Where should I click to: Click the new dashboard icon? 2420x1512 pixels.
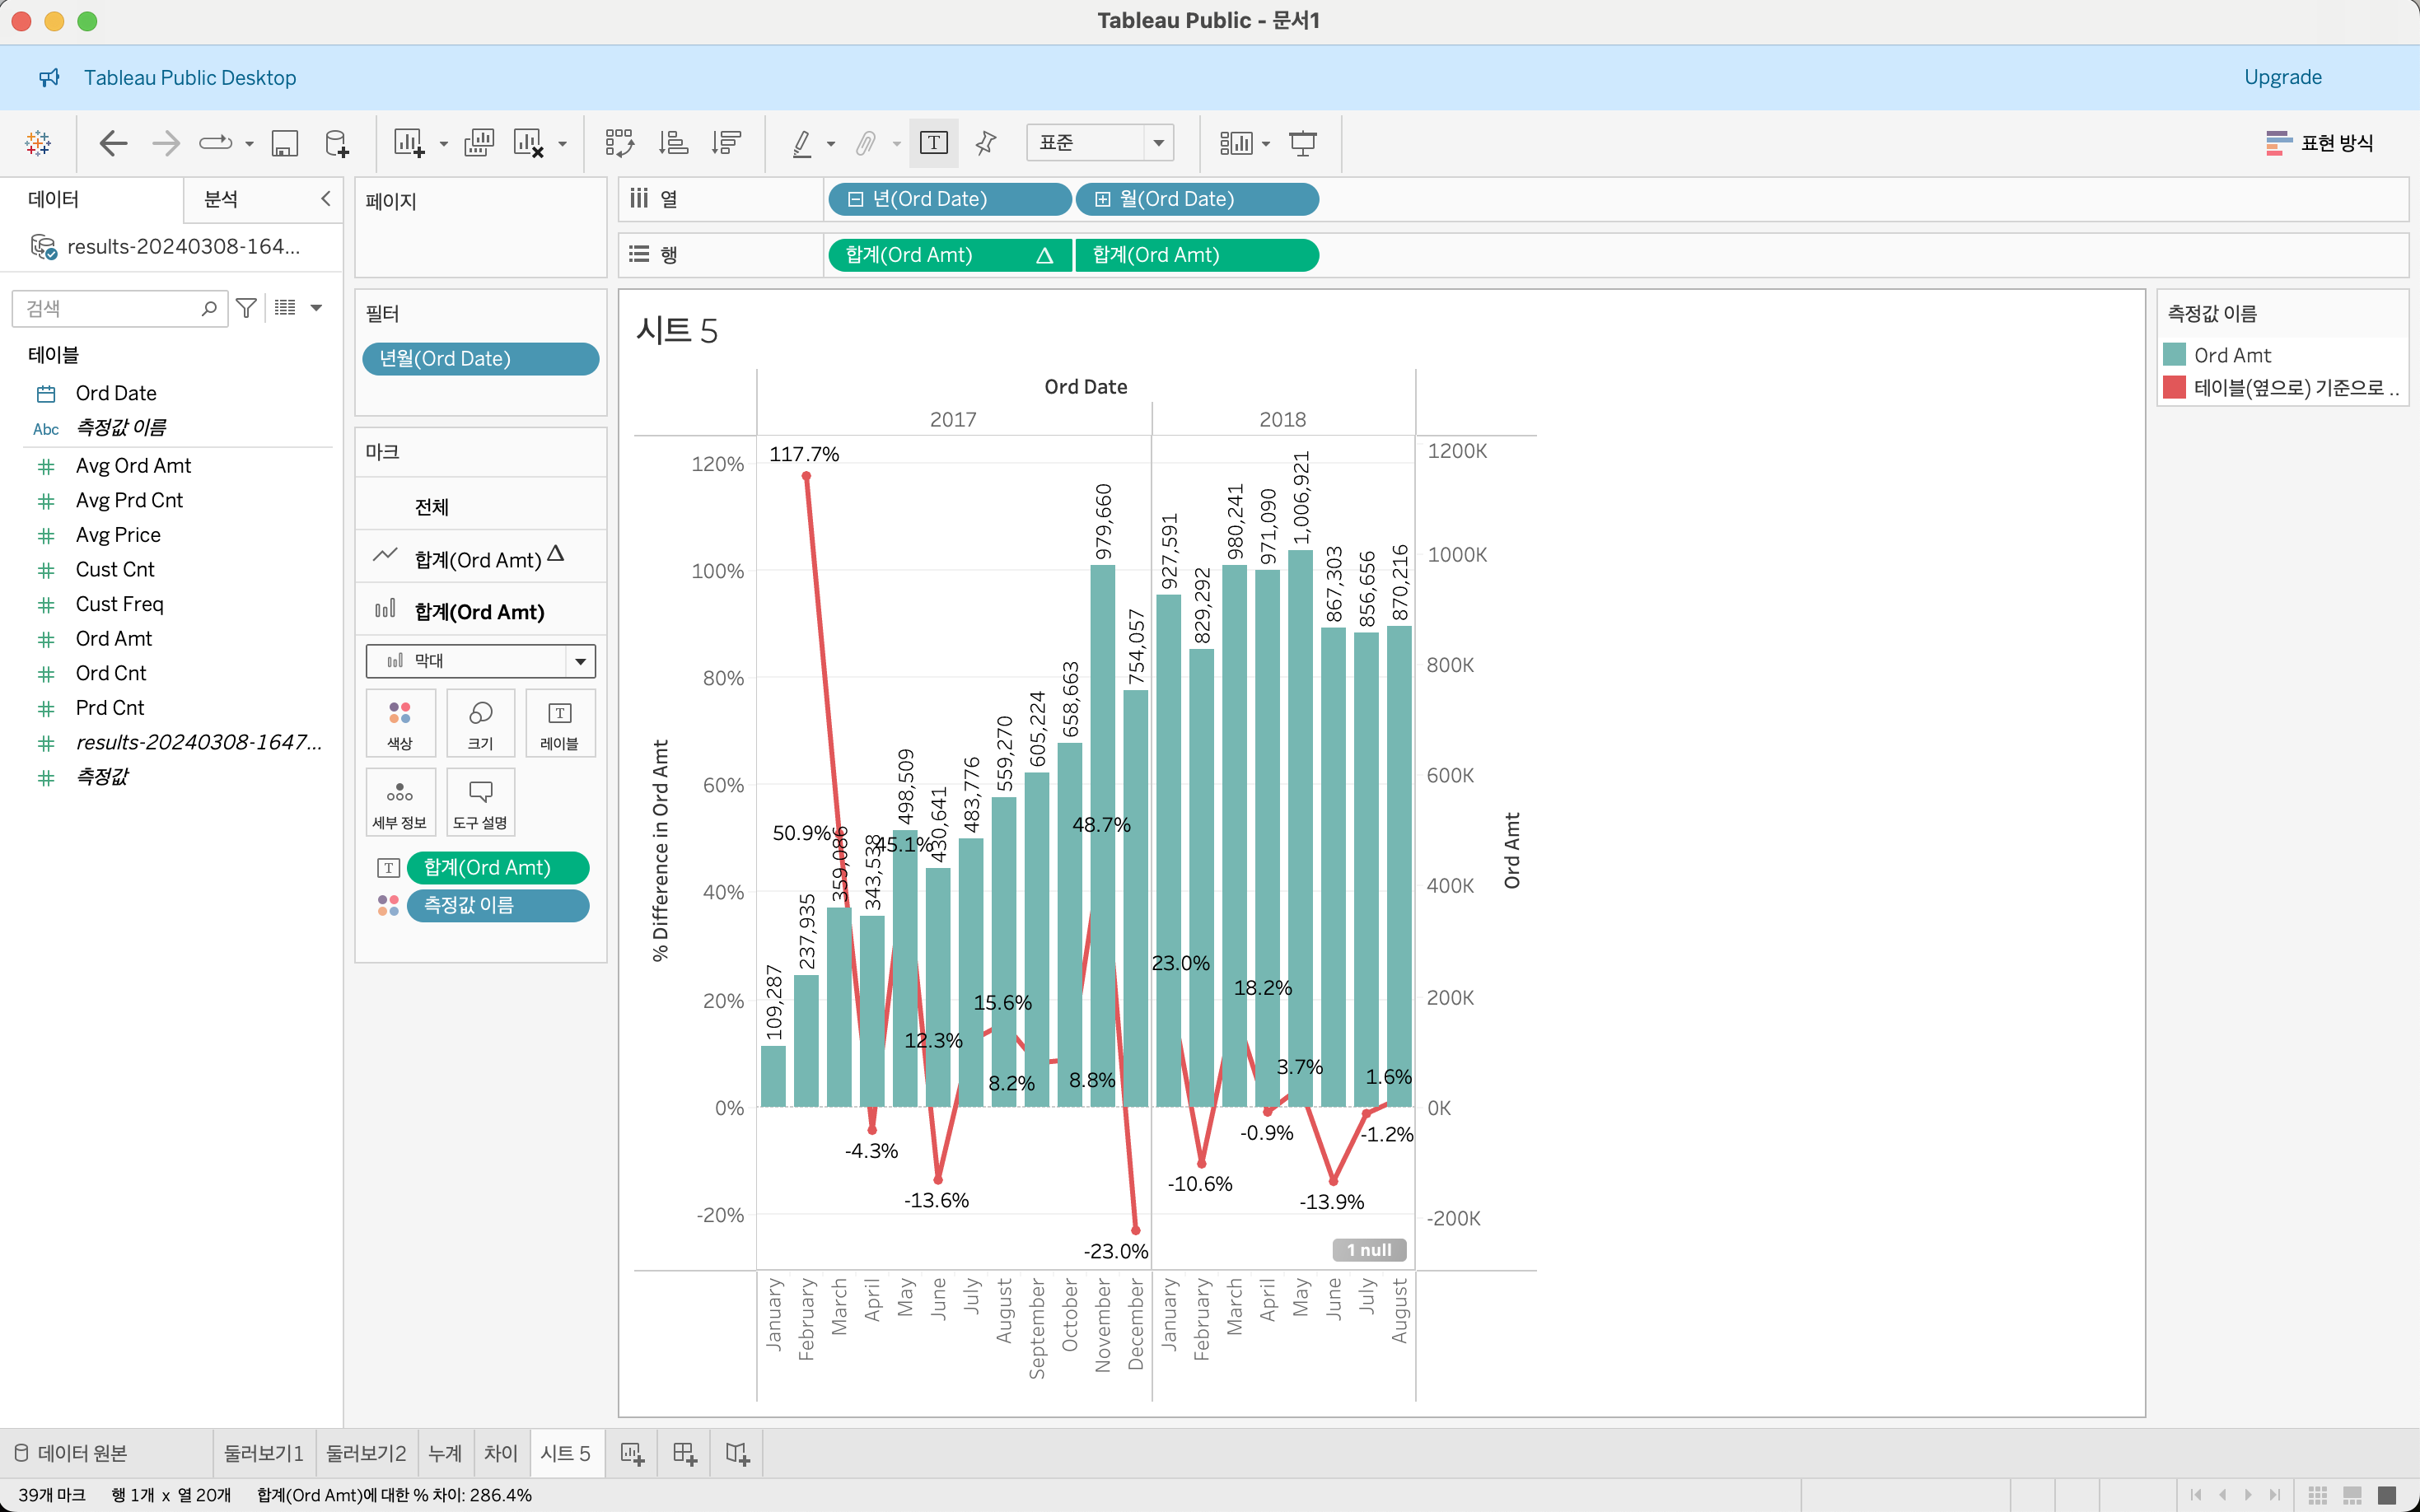tap(684, 1453)
